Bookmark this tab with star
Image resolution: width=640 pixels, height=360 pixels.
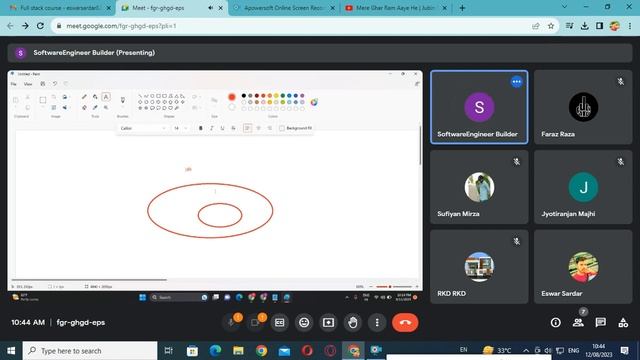click(551, 26)
